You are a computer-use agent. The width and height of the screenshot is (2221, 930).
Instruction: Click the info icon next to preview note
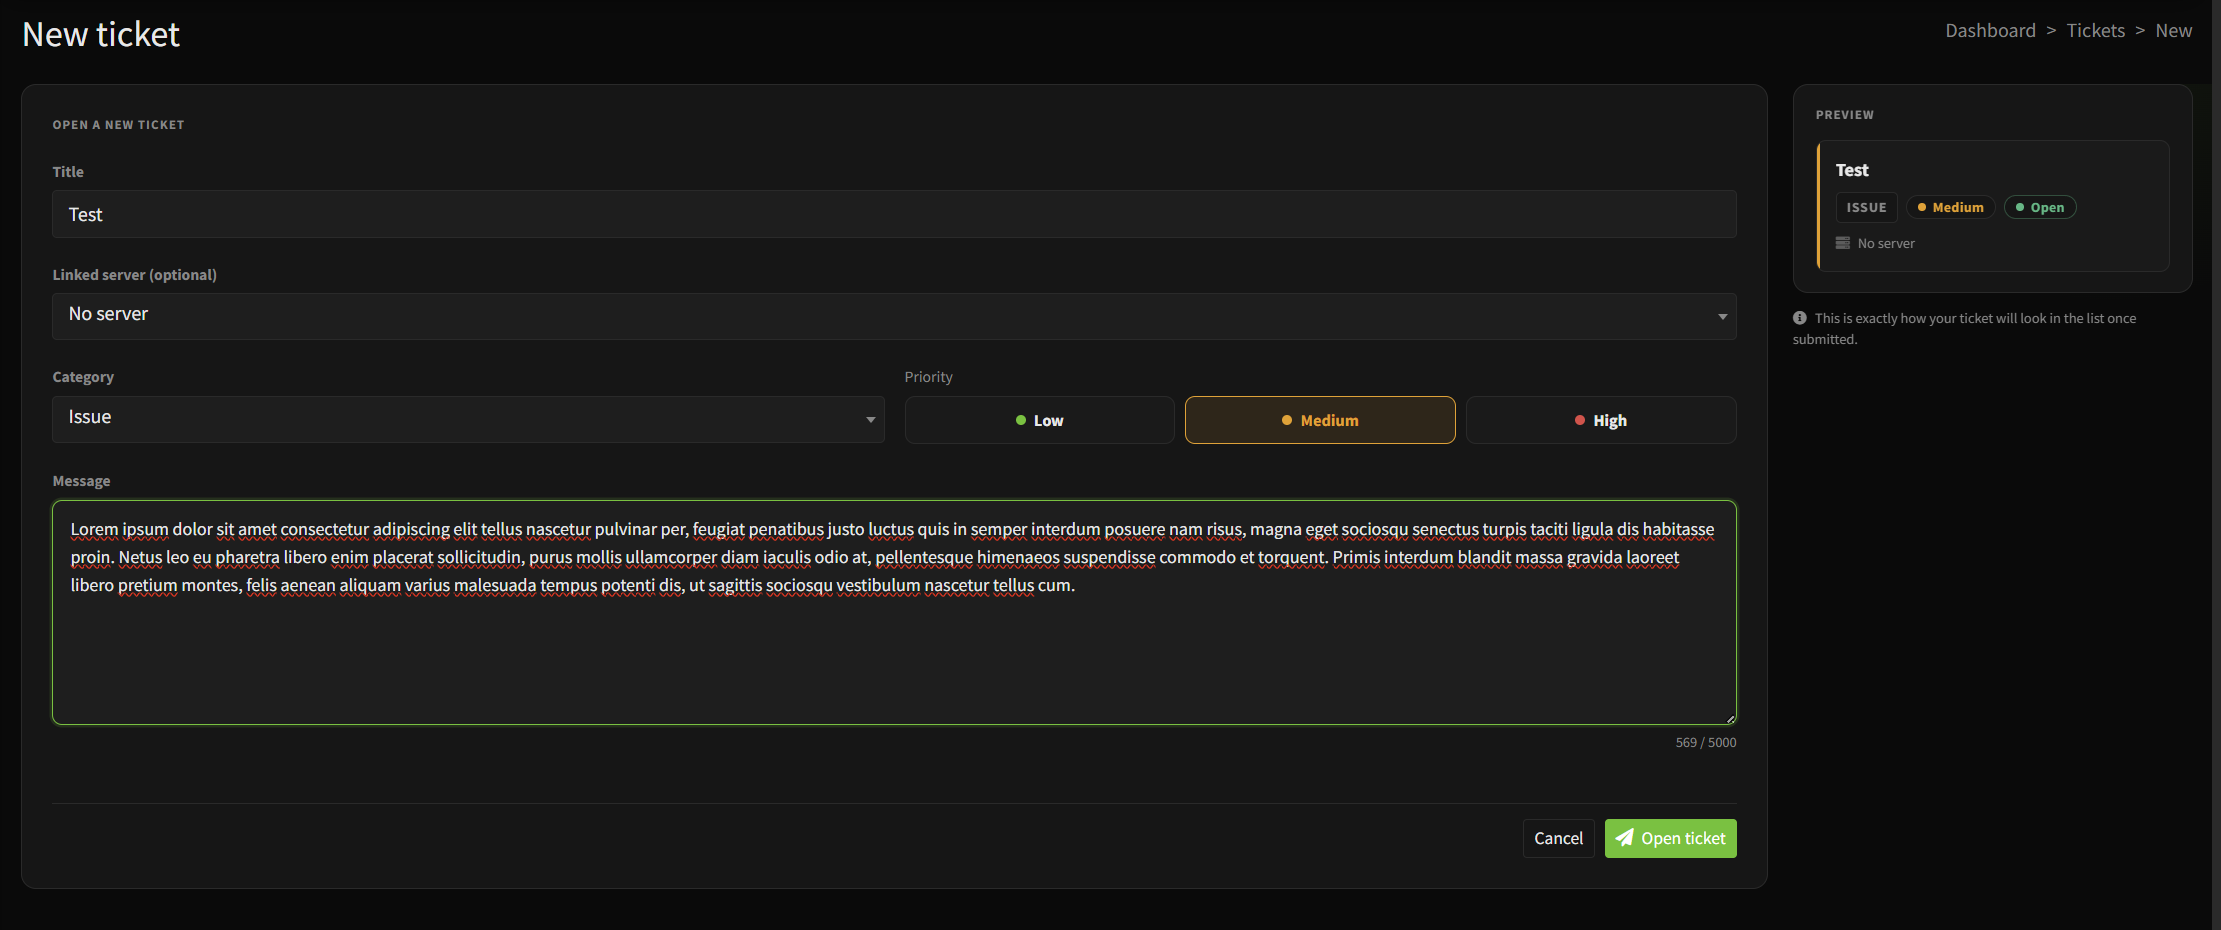[1800, 318]
